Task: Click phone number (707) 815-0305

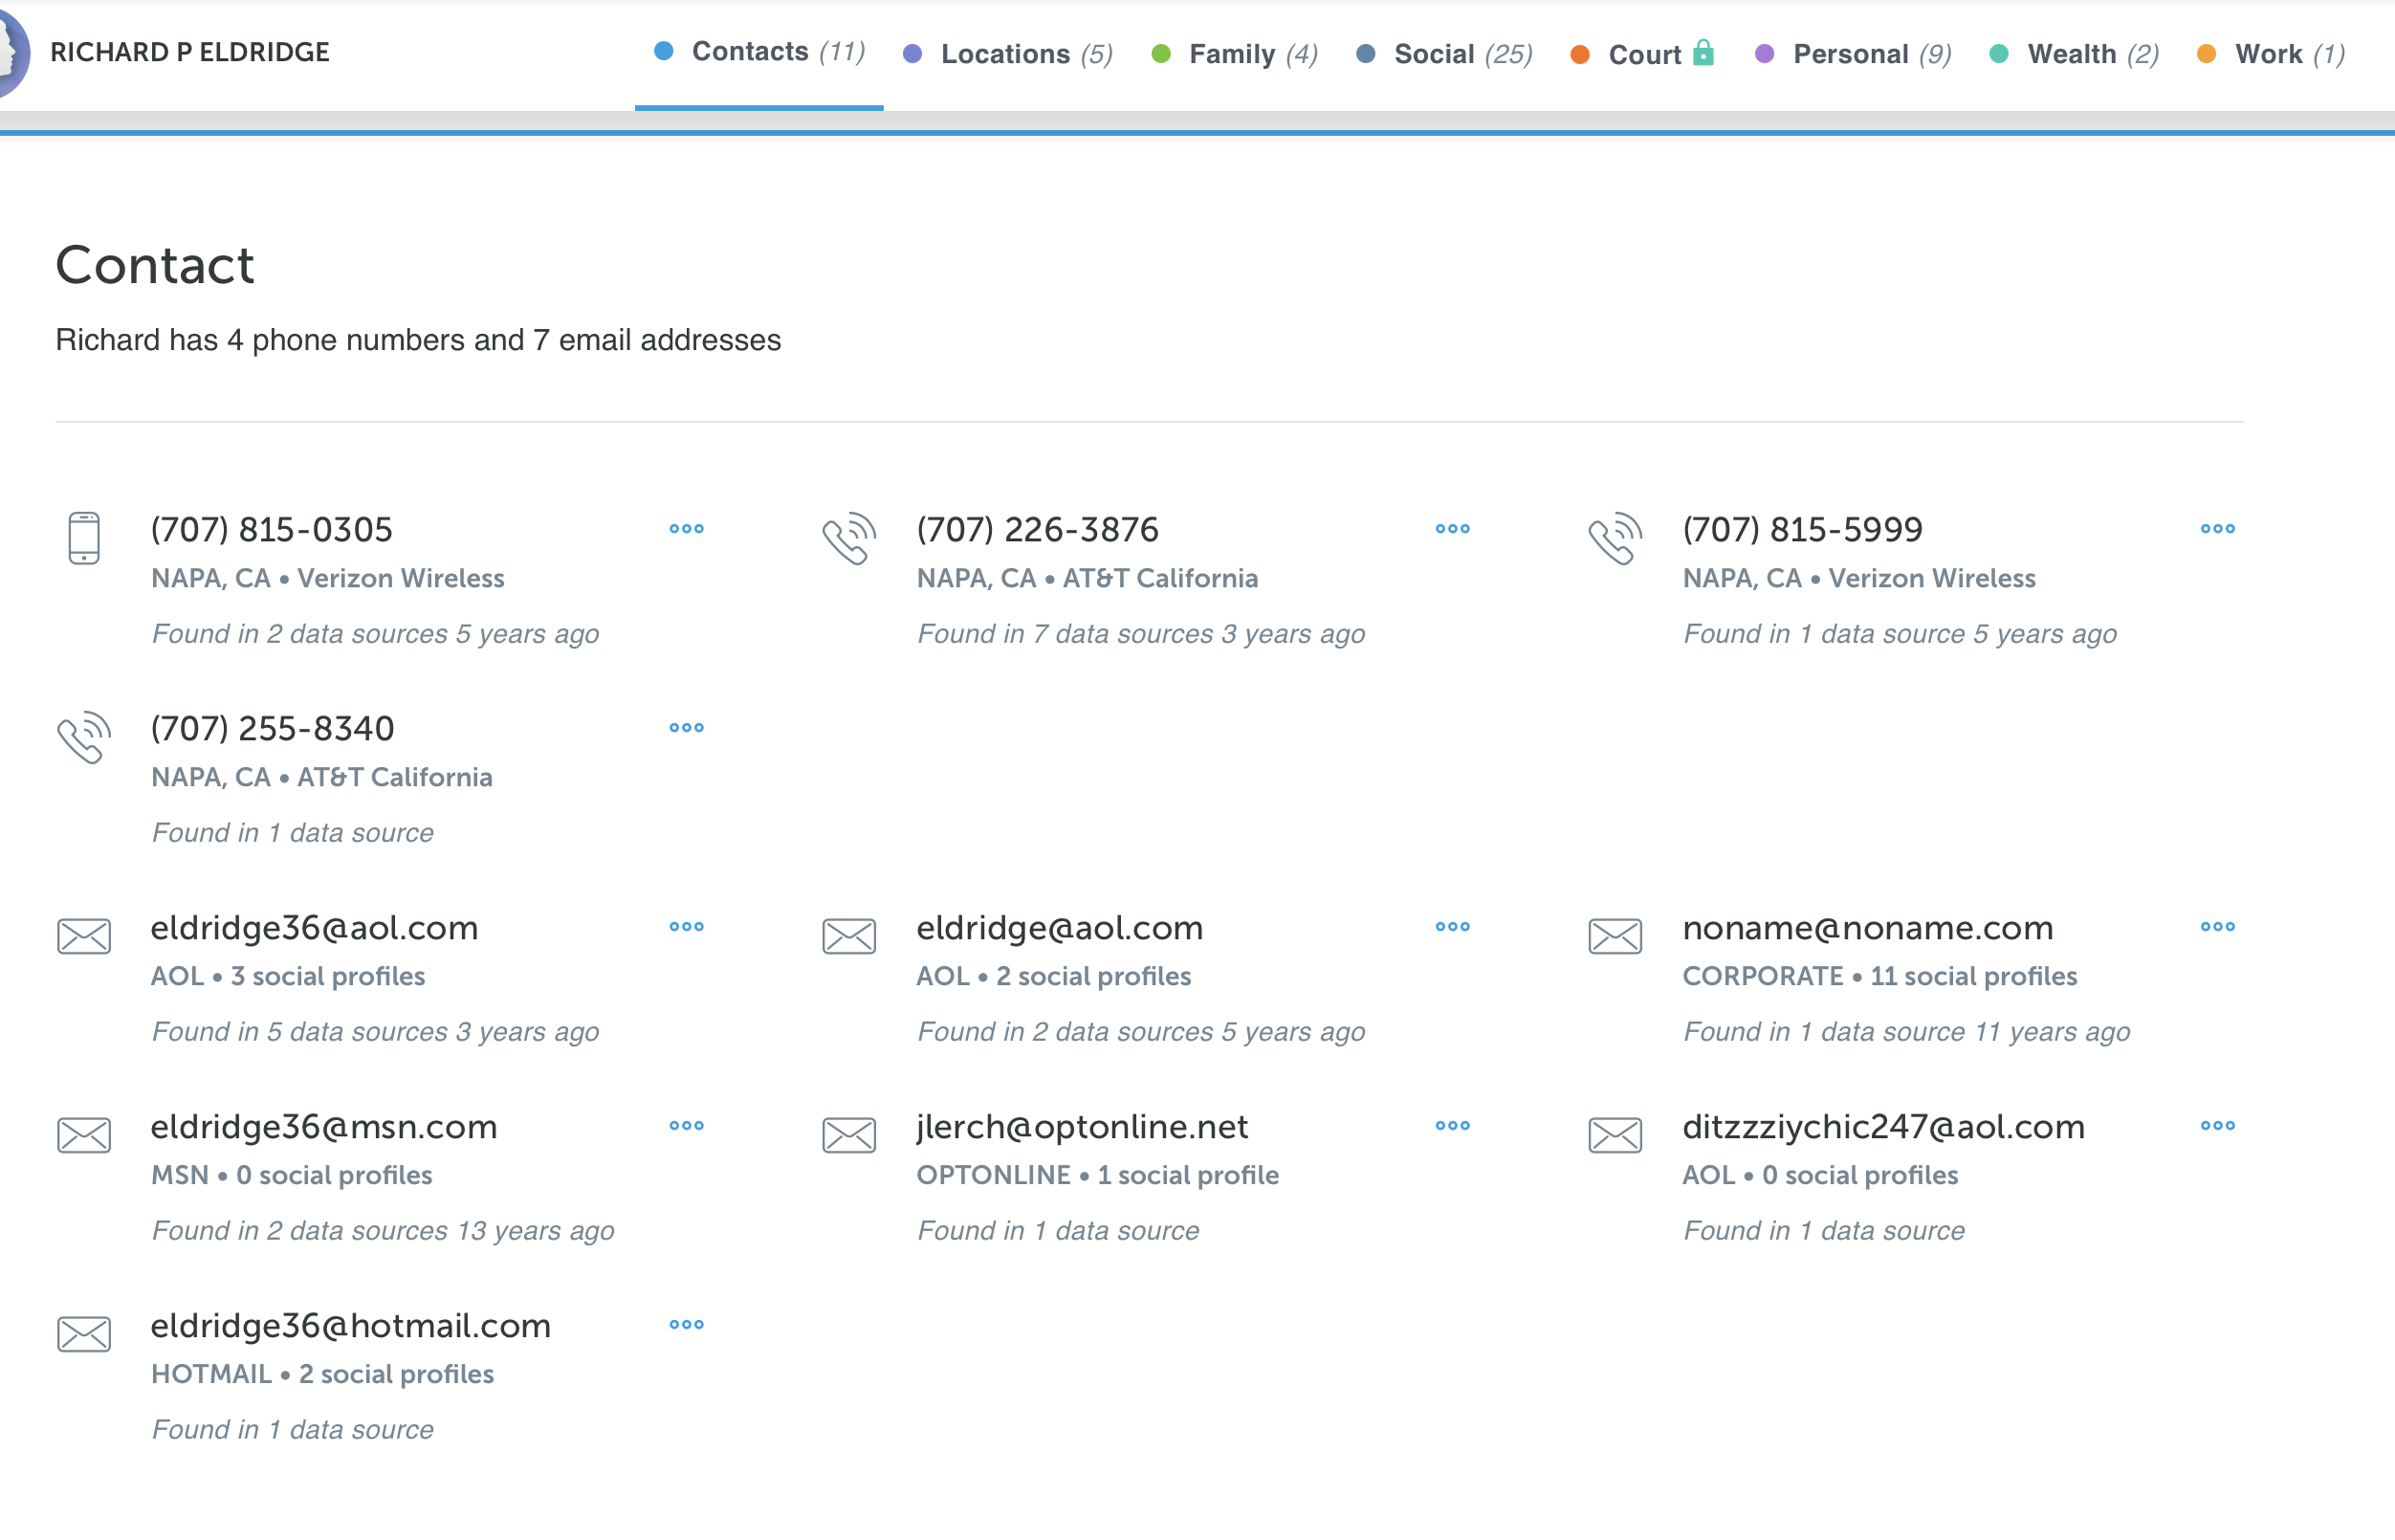Action: point(272,529)
